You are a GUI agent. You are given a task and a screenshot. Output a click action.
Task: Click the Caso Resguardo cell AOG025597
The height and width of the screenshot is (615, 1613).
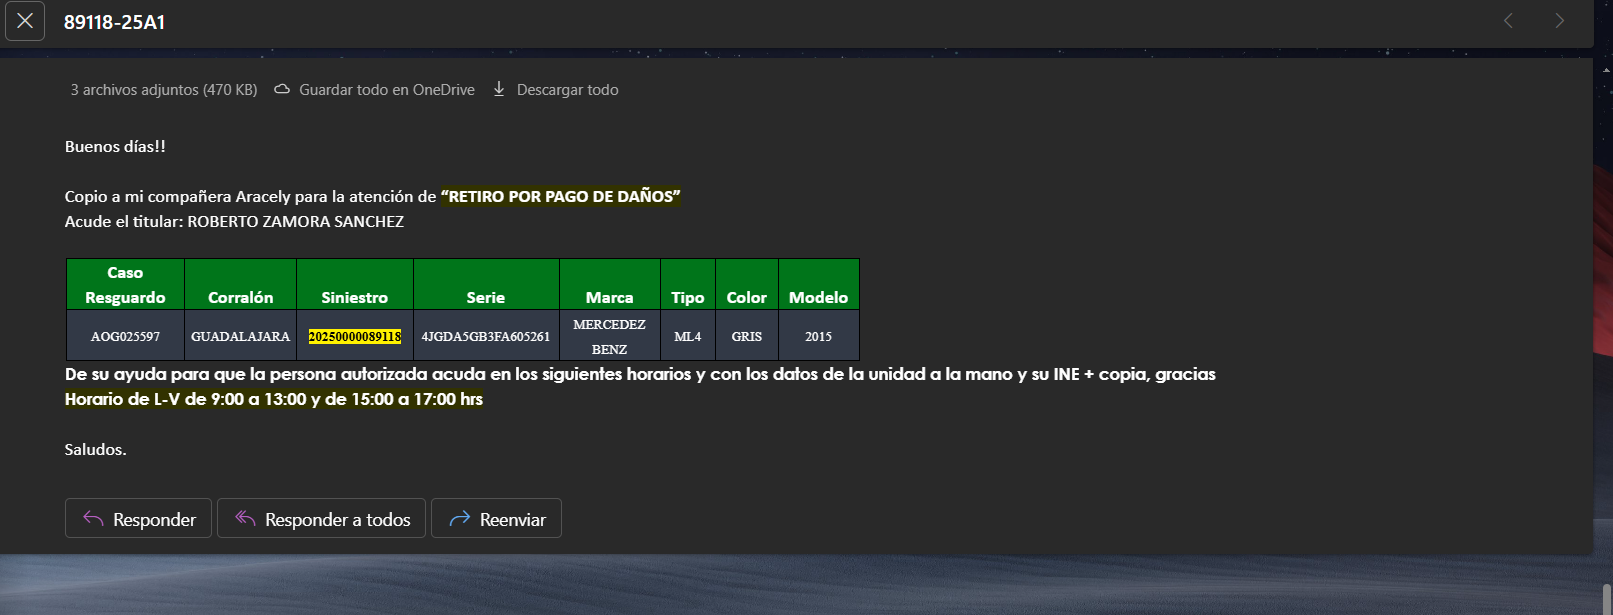click(125, 337)
